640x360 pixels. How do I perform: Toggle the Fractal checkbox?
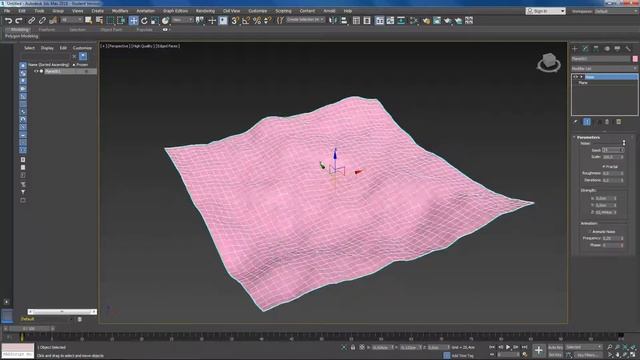pyautogui.click(x=603, y=167)
